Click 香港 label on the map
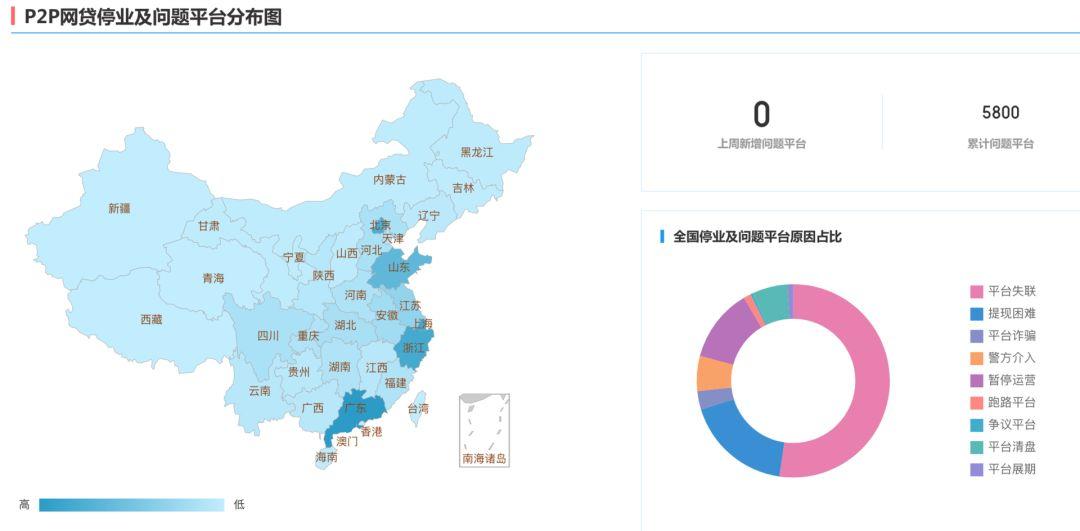The height and width of the screenshot is (531, 1080). [x=371, y=432]
